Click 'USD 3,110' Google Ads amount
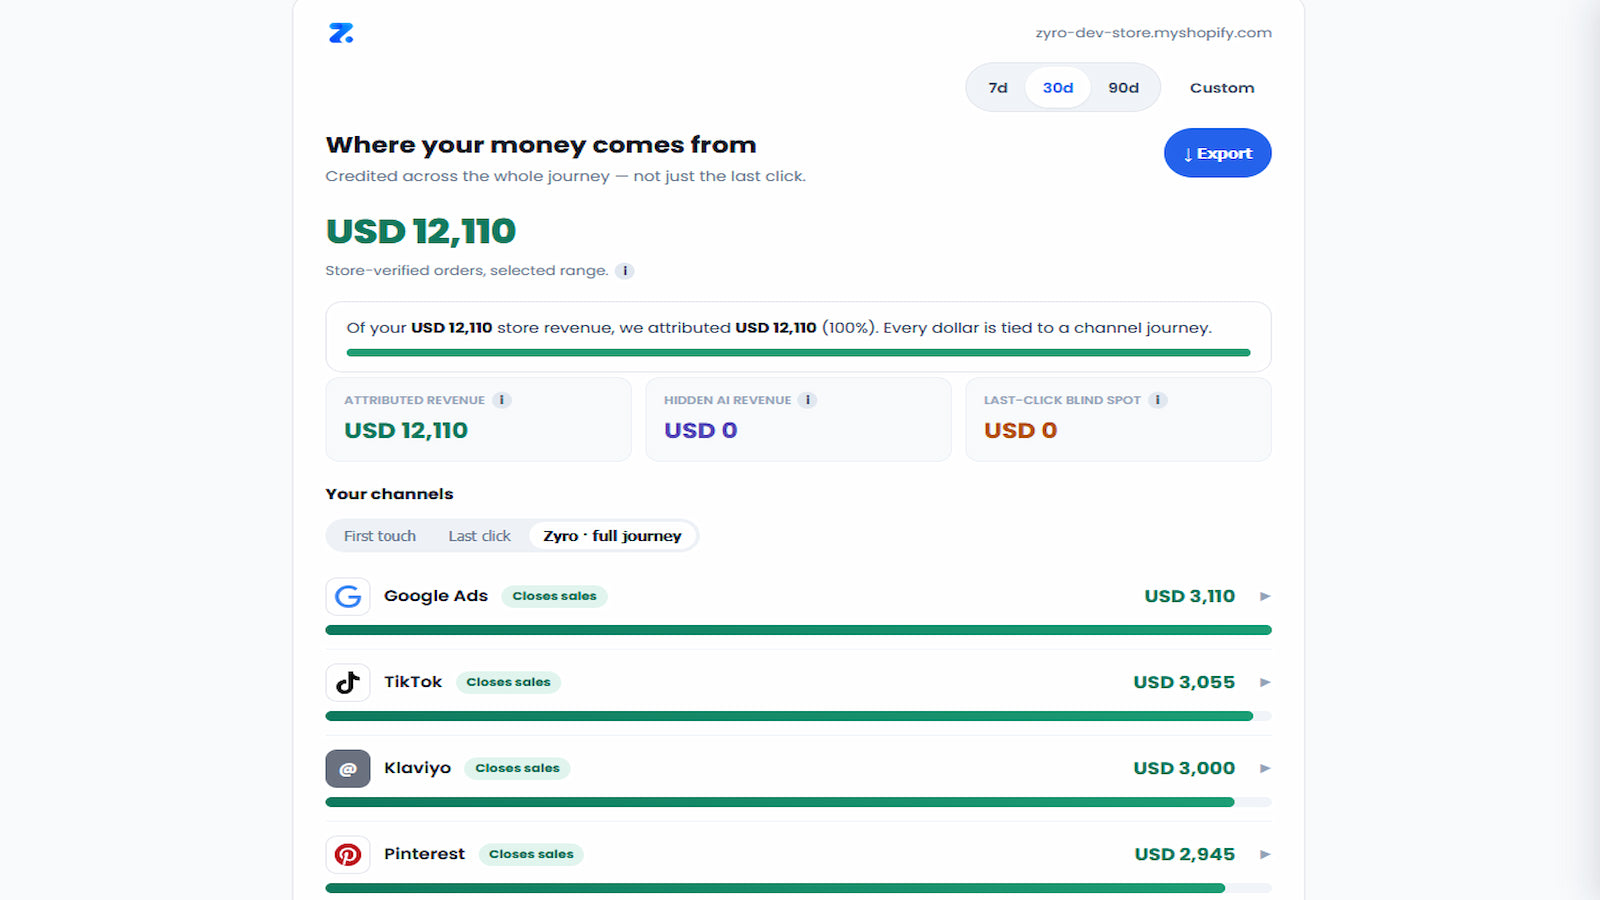 pyautogui.click(x=1189, y=596)
